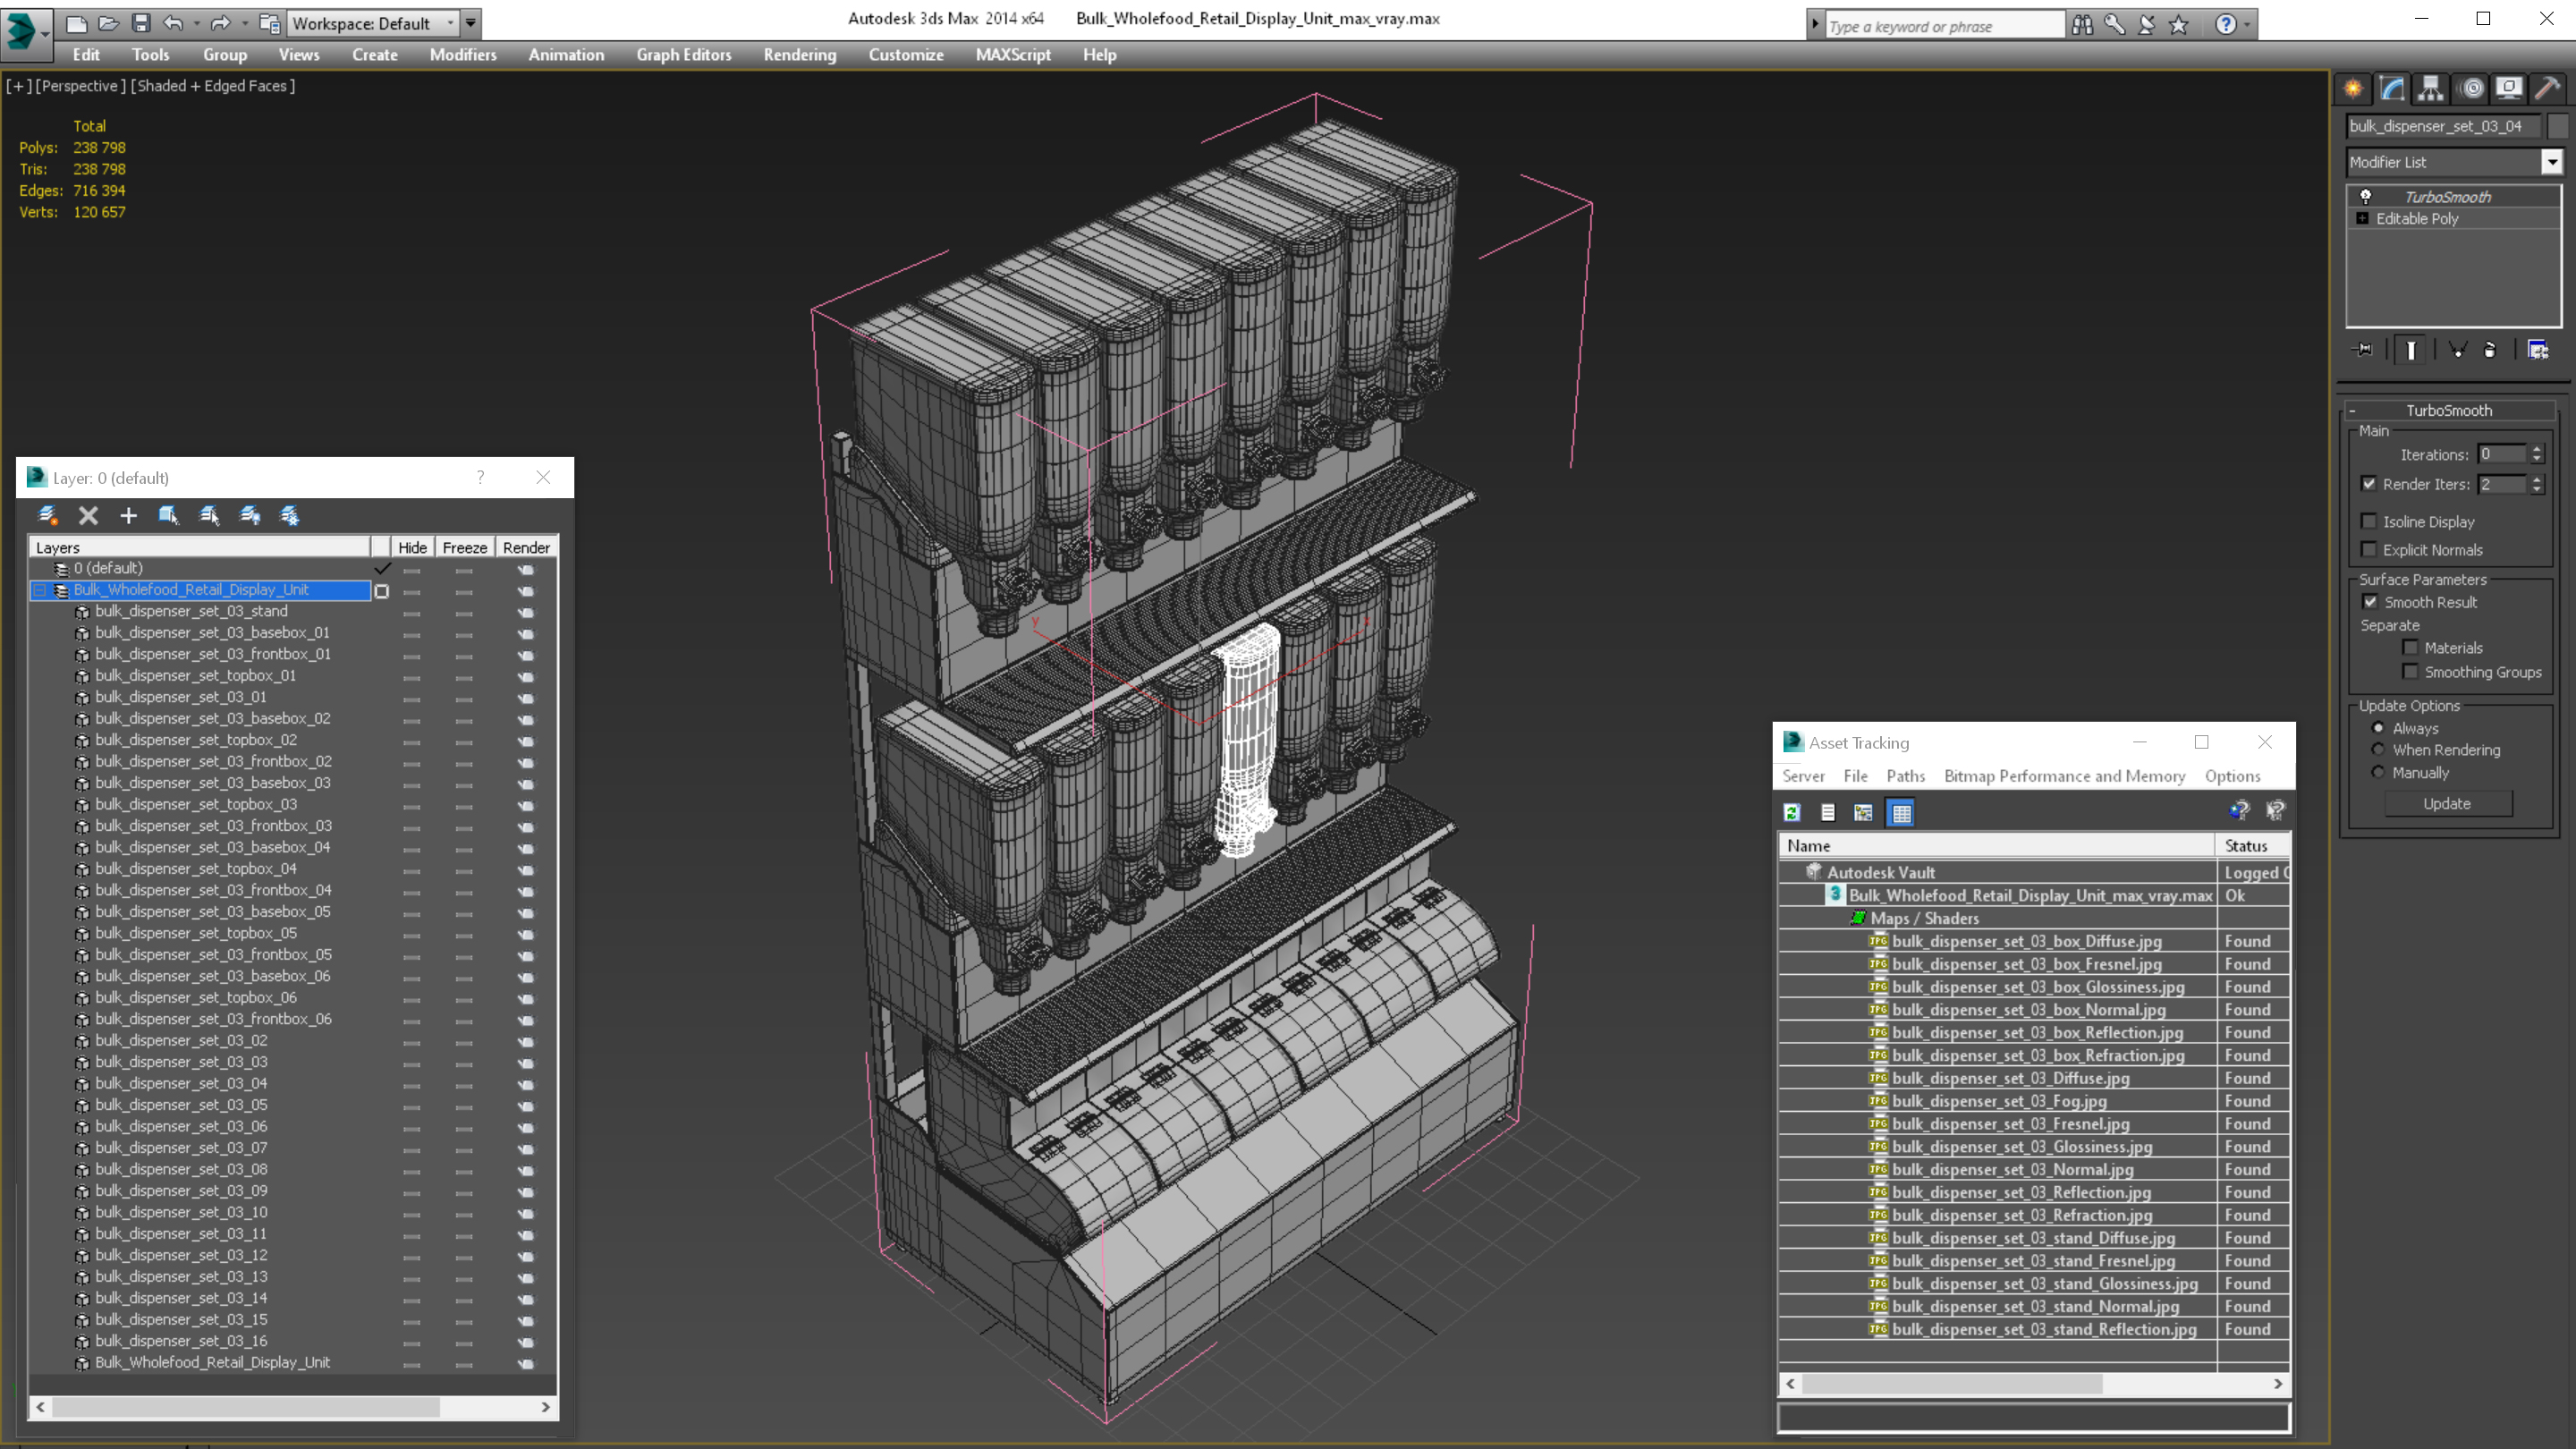This screenshot has width=2576, height=1449.
Task: Click the Pin Stack icon
Action: point(2363,350)
